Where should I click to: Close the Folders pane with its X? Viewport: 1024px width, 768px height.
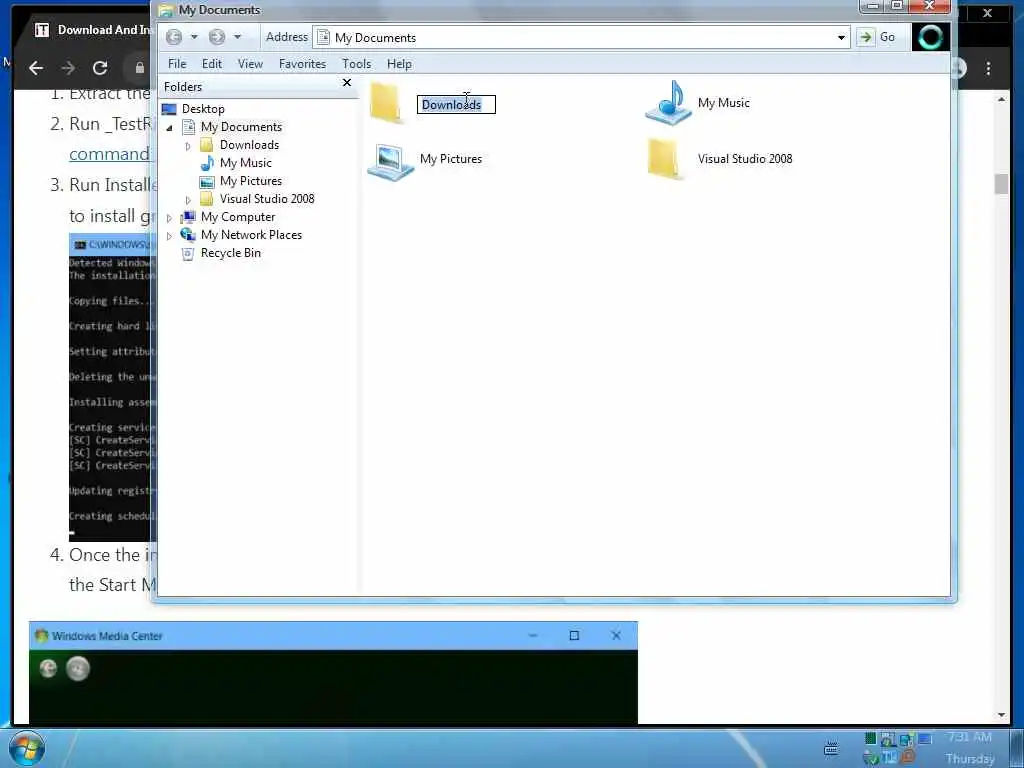click(x=347, y=83)
